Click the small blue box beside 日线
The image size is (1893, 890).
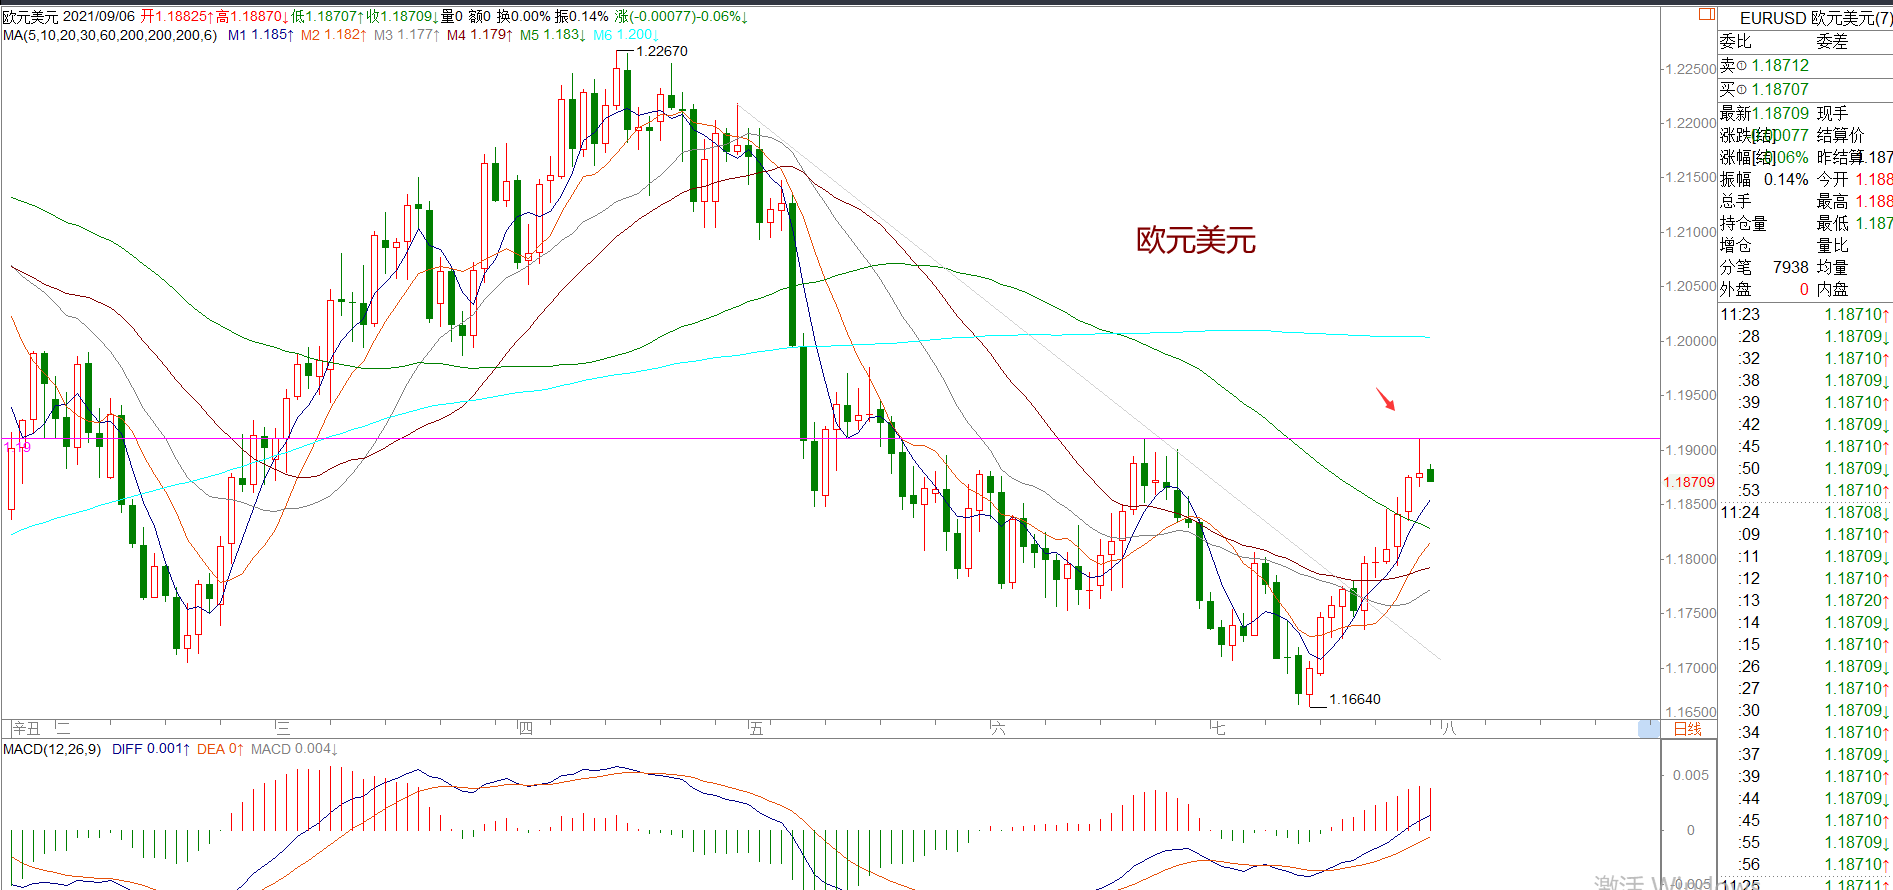pos(1649,729)
